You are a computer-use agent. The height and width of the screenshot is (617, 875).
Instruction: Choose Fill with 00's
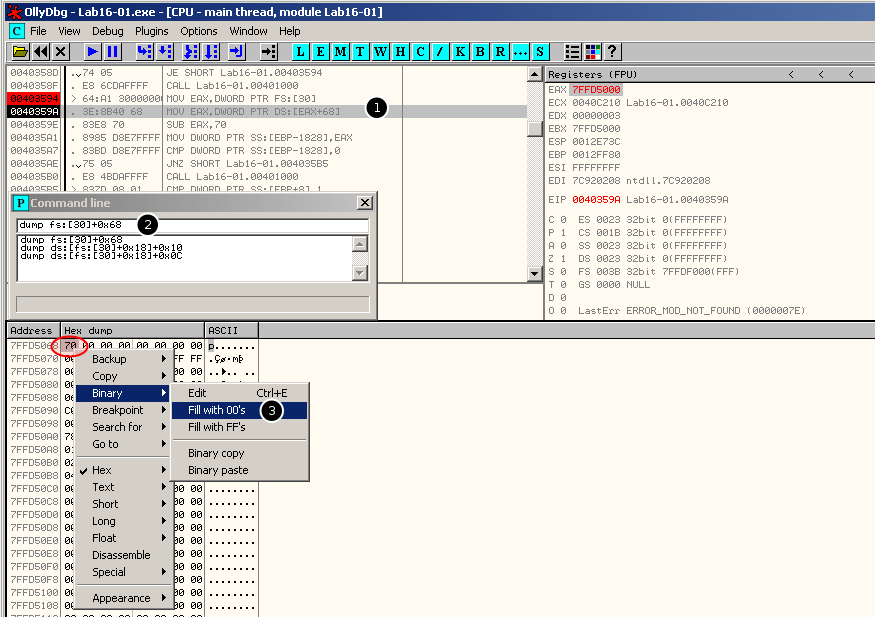pos(216,410)
